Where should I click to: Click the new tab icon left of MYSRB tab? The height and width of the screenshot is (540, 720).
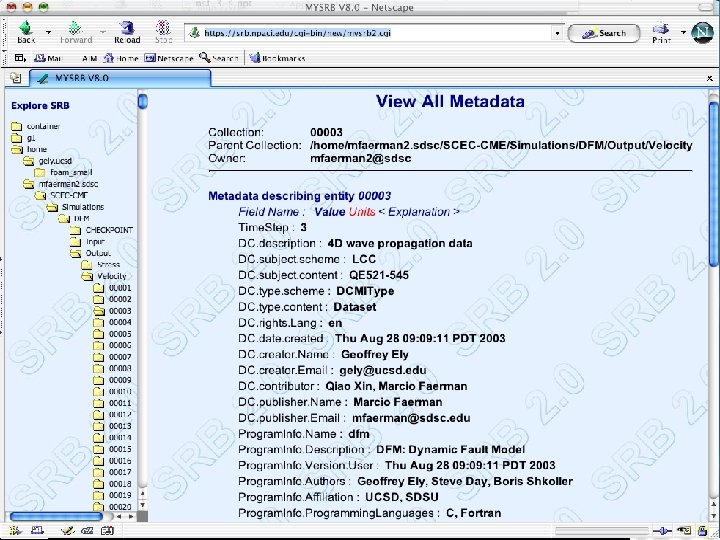coord(15,78)
